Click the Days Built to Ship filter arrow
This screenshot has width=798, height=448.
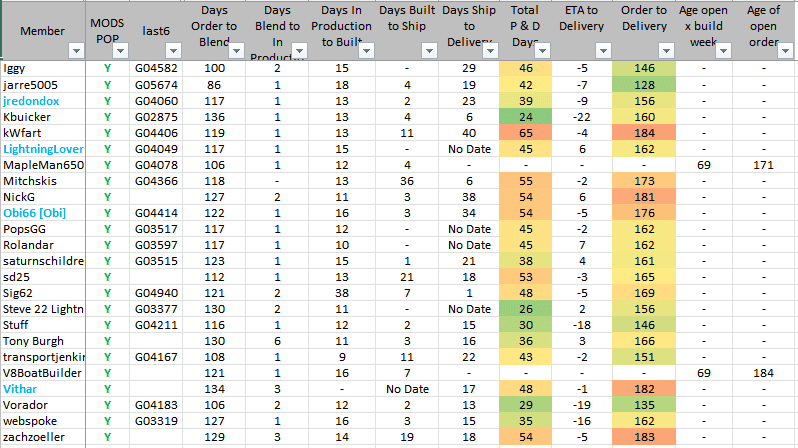coord(427,50)
